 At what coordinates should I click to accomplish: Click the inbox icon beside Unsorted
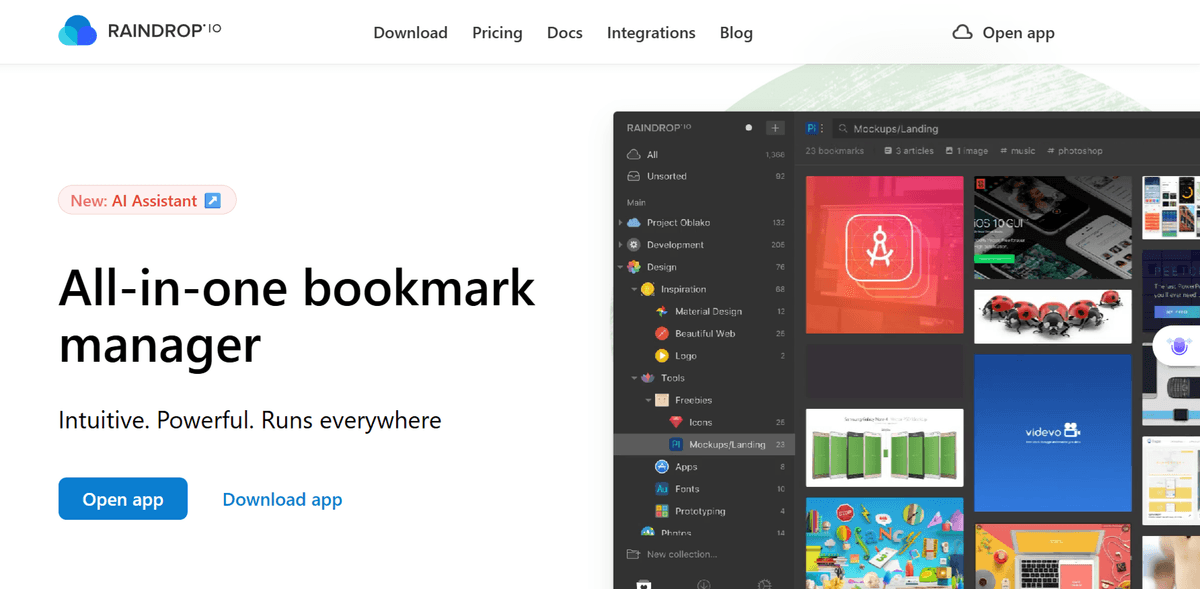[x=633, y=176]
